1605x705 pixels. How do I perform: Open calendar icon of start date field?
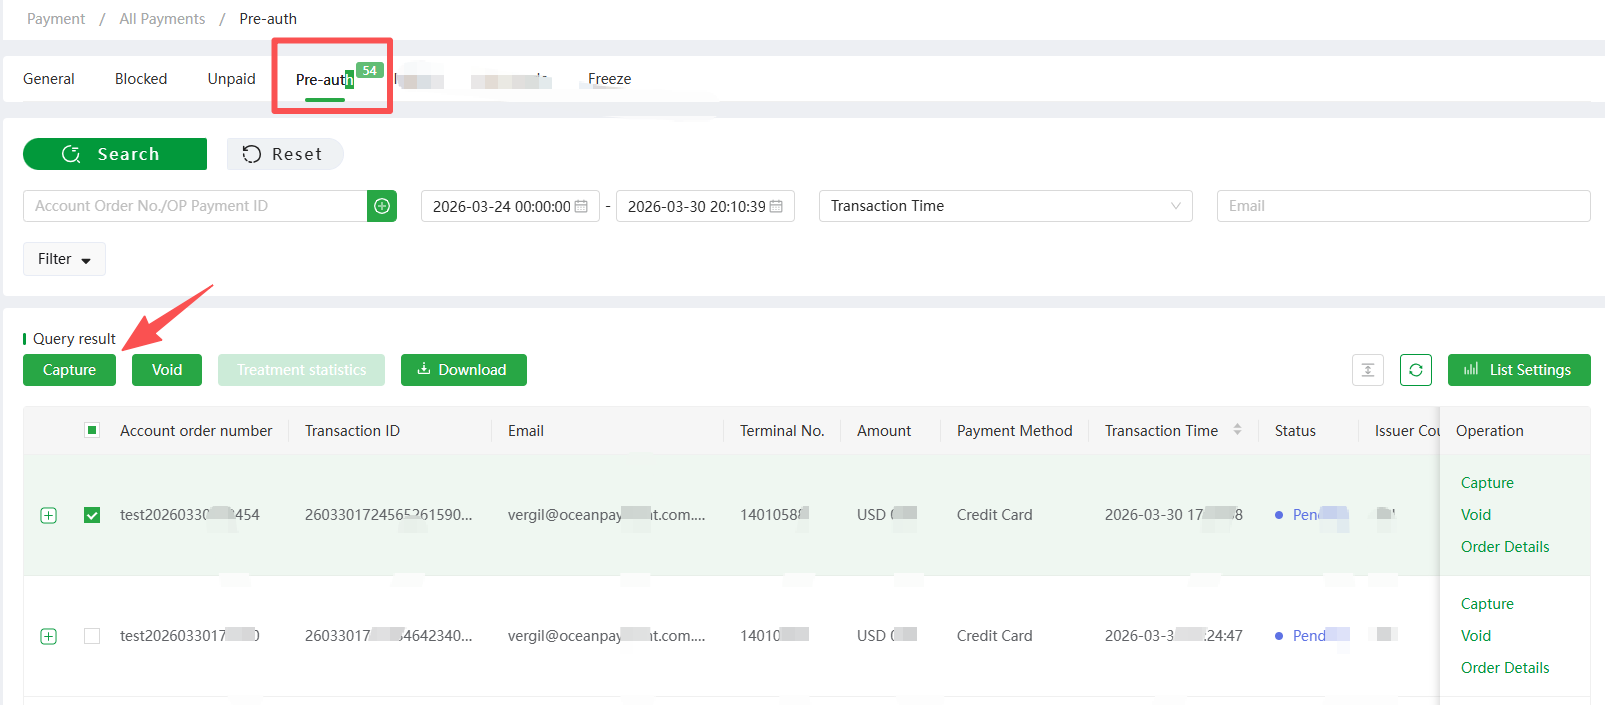click(581, 206)
